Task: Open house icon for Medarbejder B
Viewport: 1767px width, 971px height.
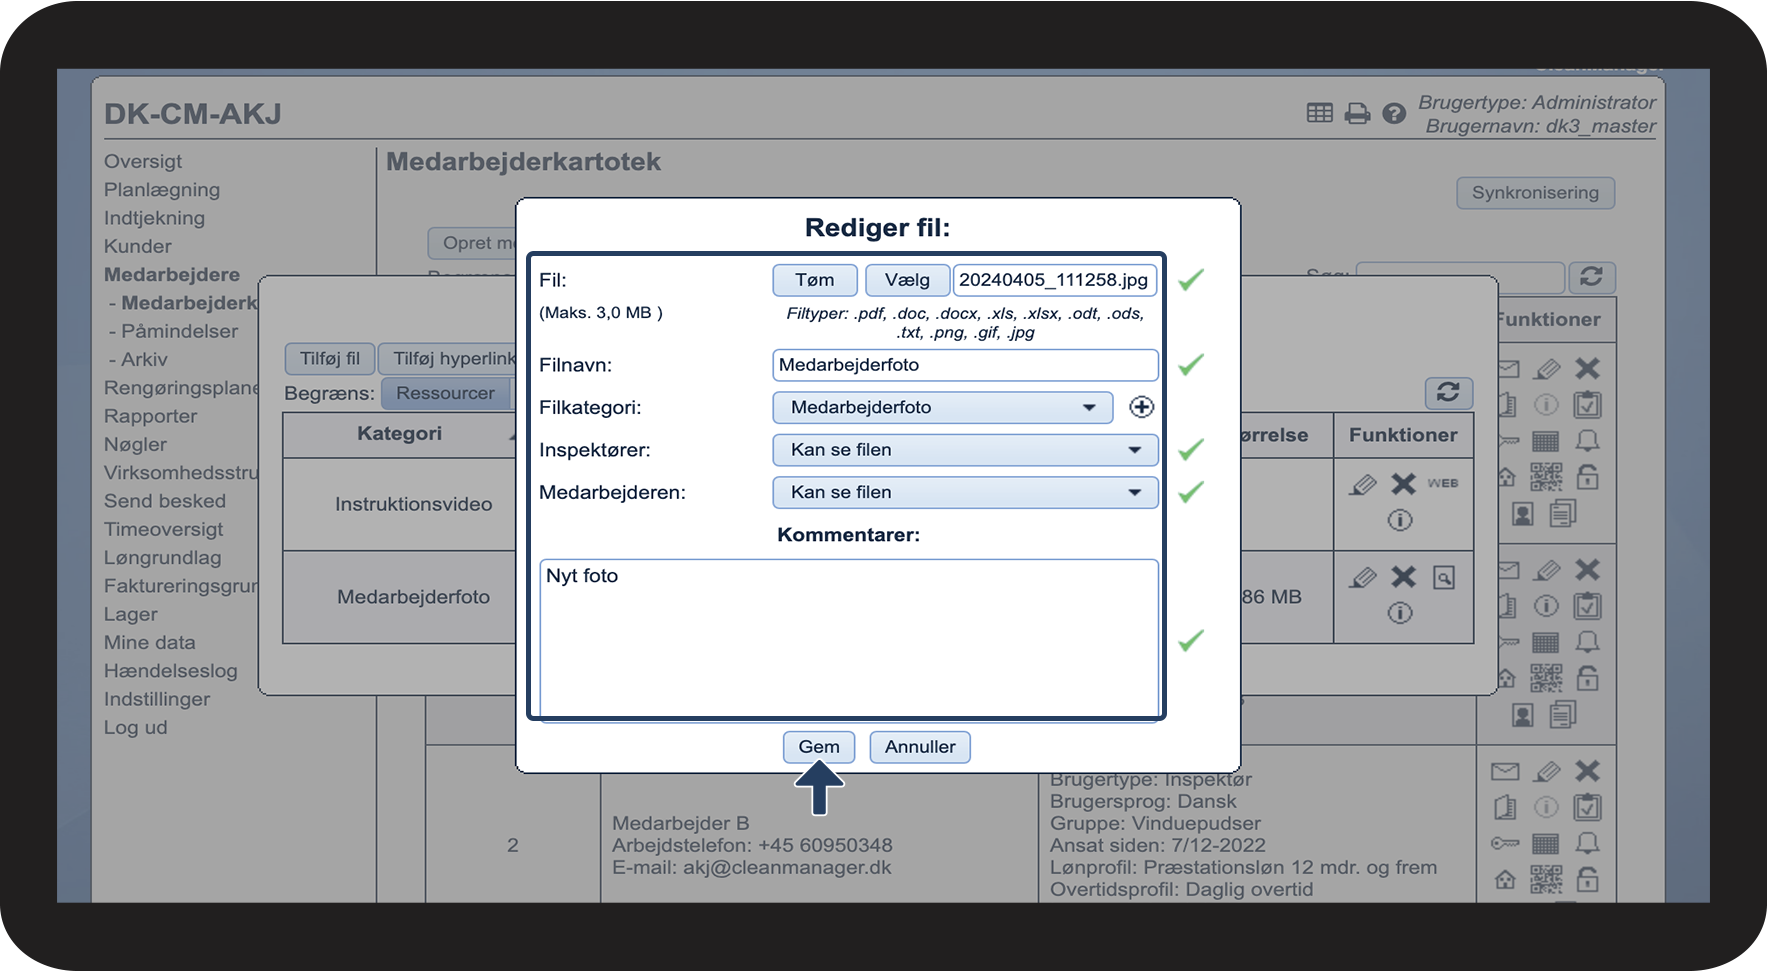Action: [1505, 879]
